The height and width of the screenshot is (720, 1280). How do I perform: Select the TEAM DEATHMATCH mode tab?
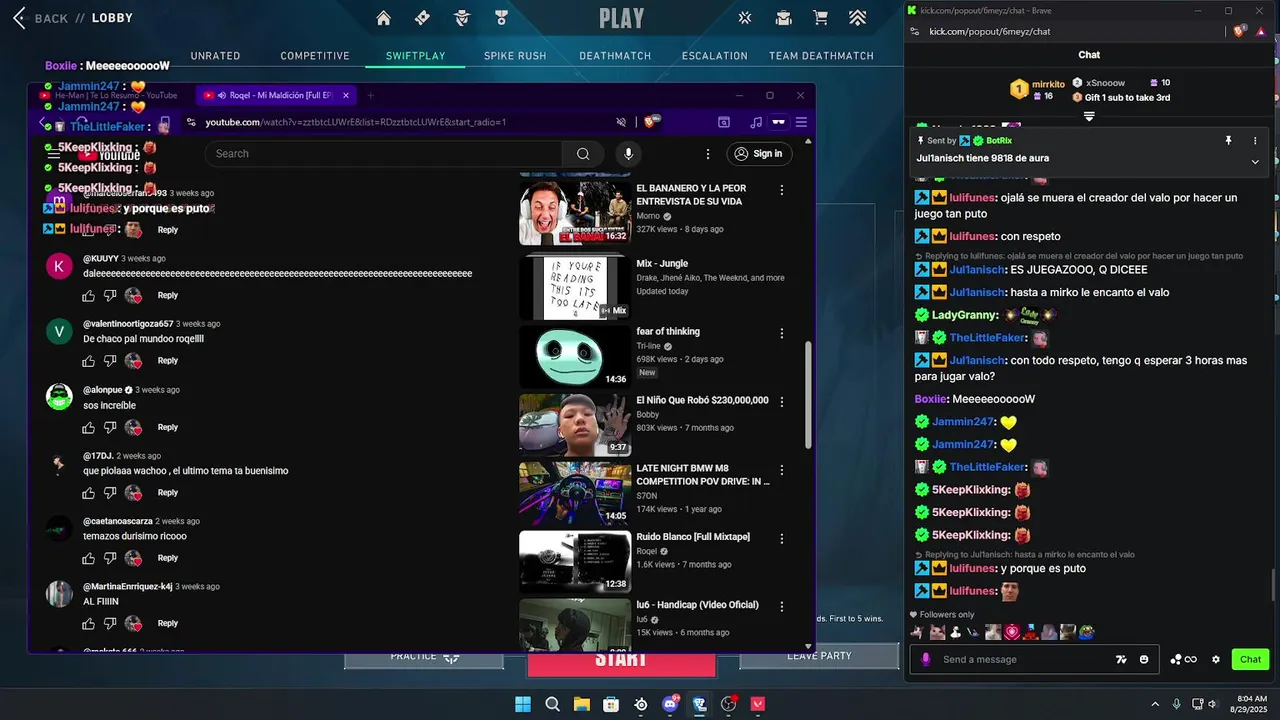(821, 56)
